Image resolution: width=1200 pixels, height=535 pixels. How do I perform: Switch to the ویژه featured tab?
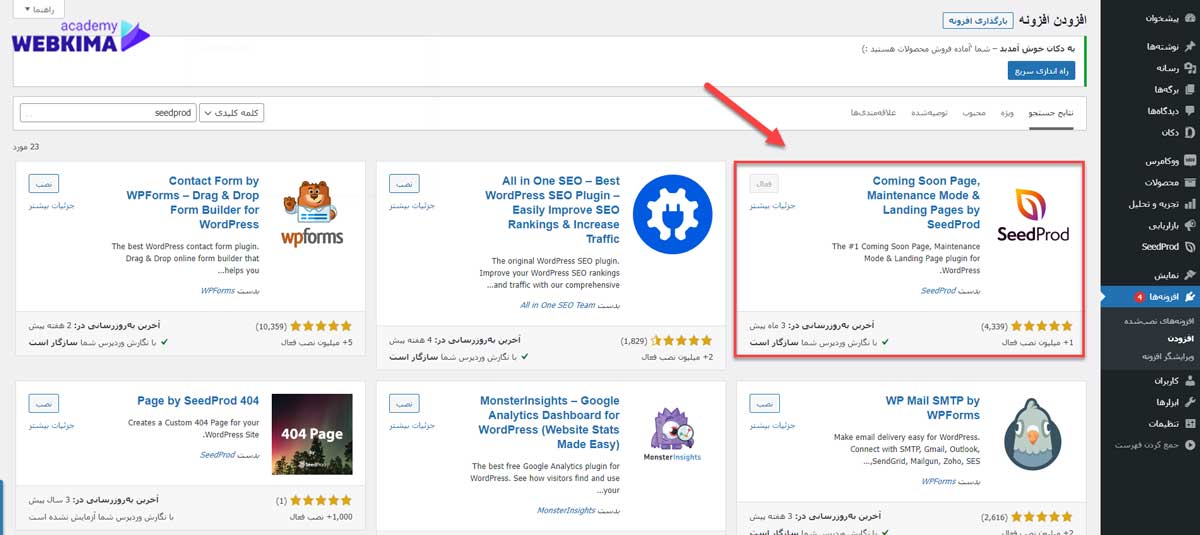(x=1007, y=113)
